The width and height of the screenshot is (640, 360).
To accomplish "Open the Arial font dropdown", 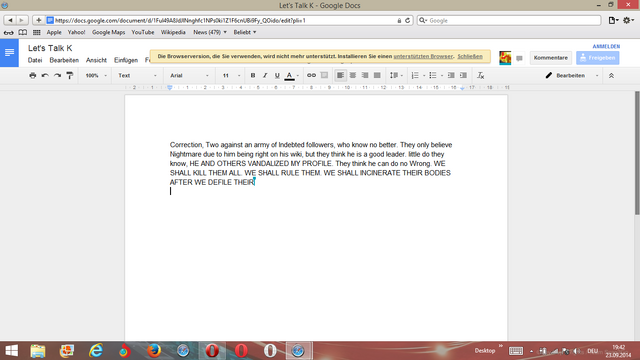I will [189, 76].
